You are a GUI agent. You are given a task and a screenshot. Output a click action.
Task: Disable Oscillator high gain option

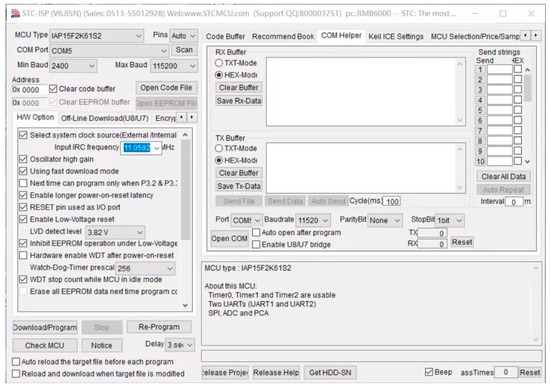[x=23, y=159]
